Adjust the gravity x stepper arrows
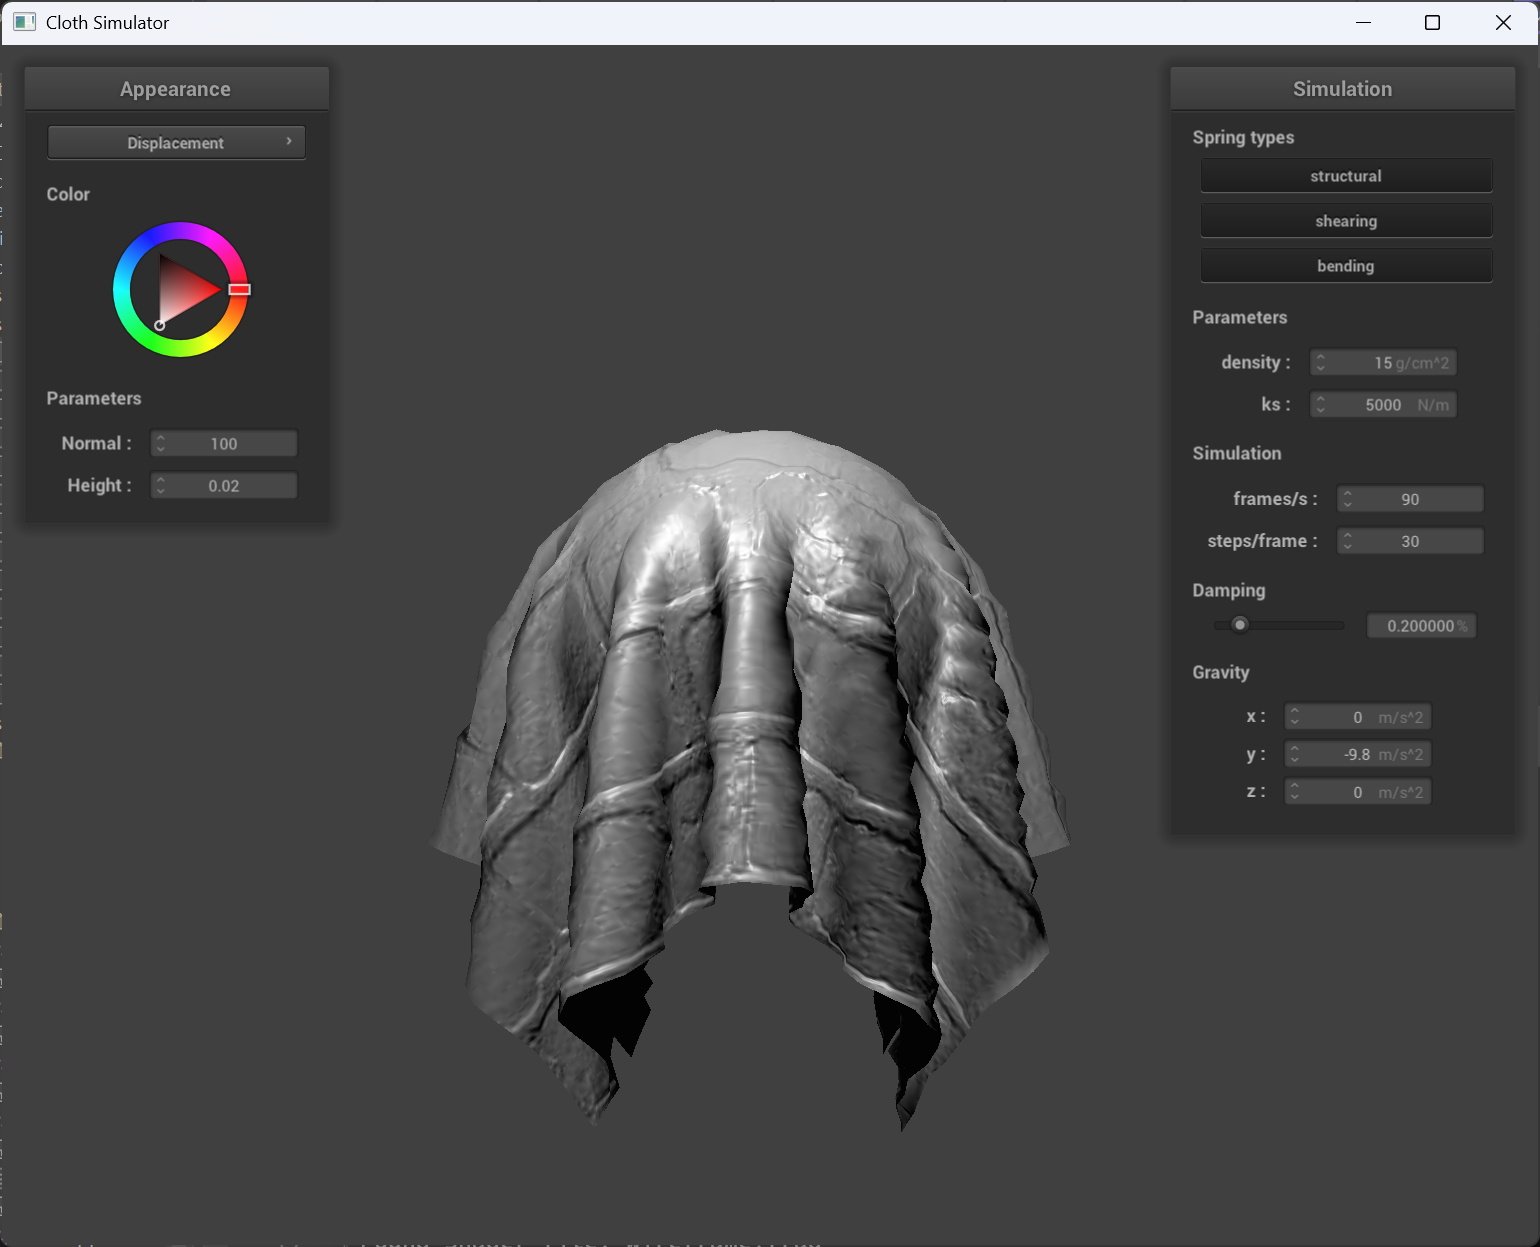The height and width of the screenshot is (1247, 1540). tap(1295, 717)
